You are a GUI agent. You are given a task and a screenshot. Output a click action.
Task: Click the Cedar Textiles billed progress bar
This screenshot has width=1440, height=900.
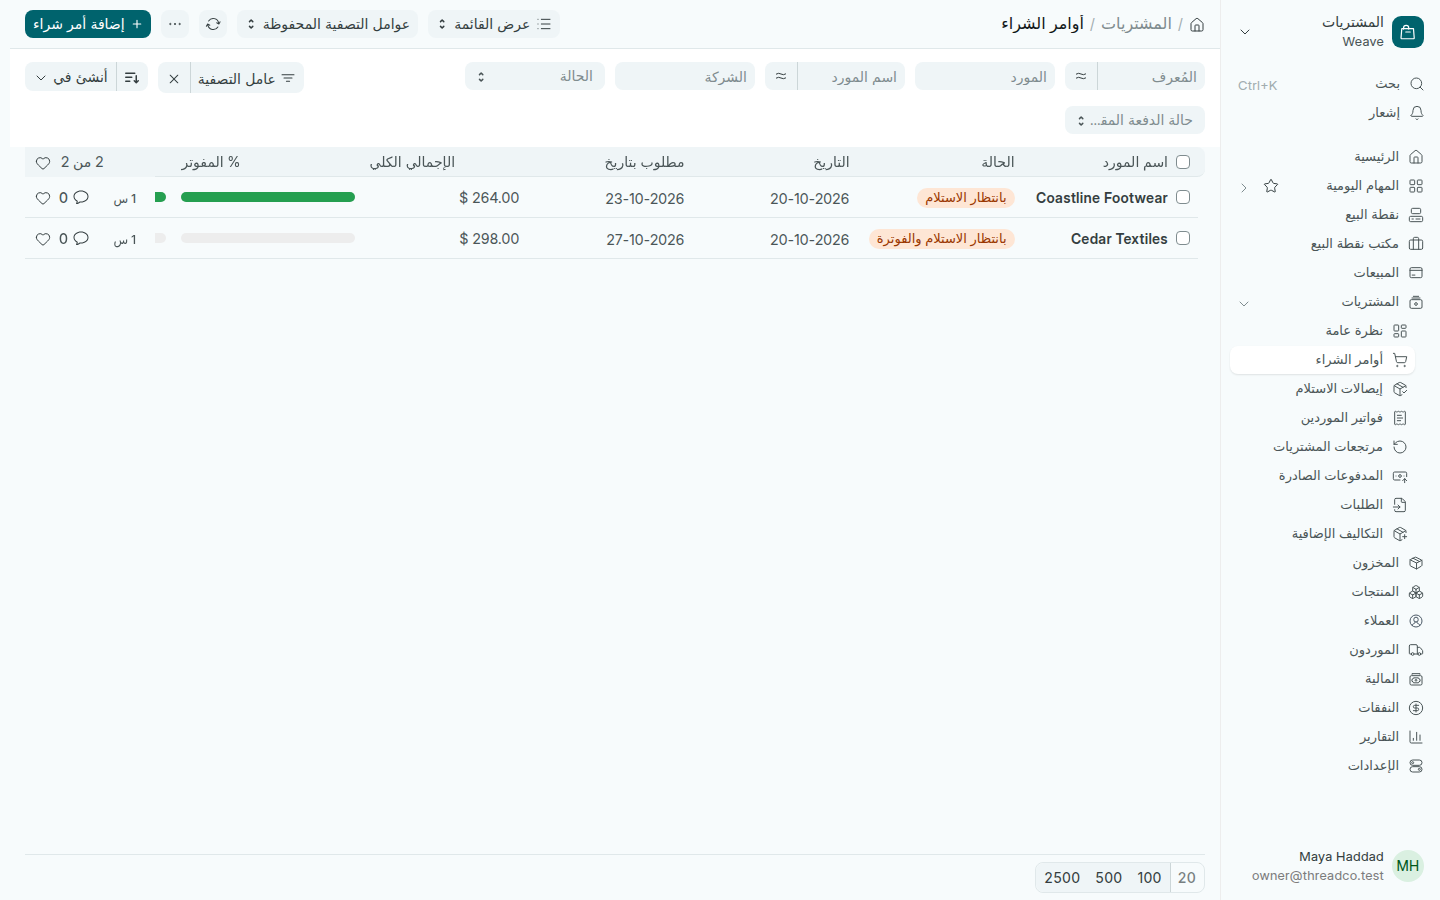click(x=268, y=238)
